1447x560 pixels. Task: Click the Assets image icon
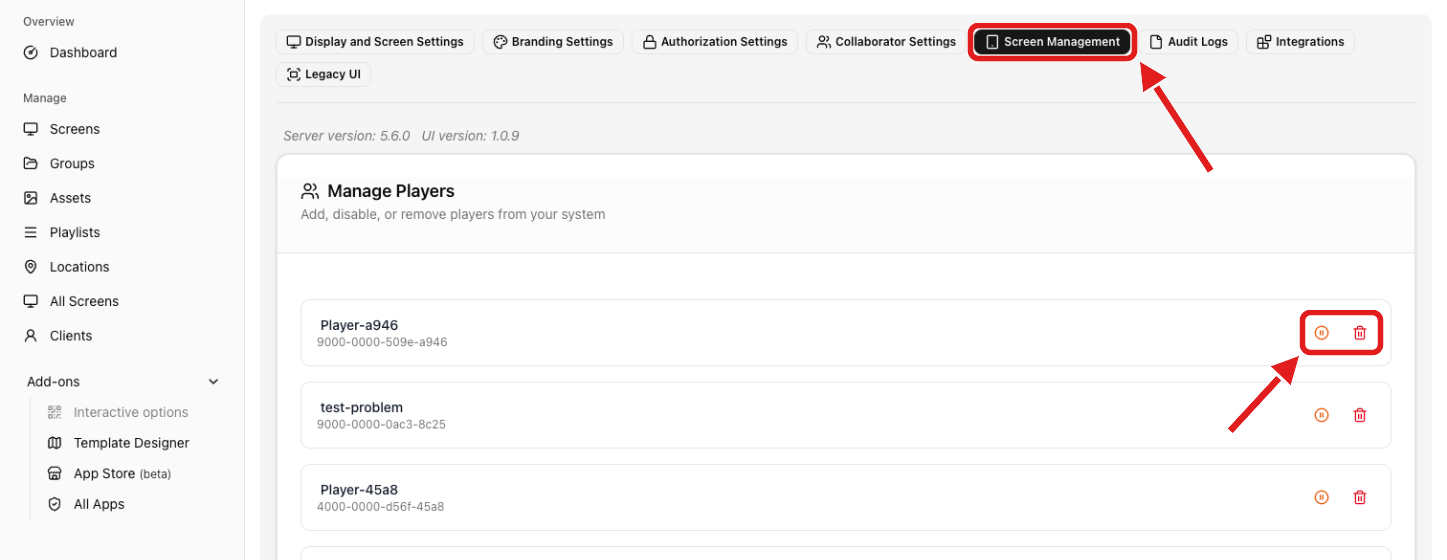point(31,198)
